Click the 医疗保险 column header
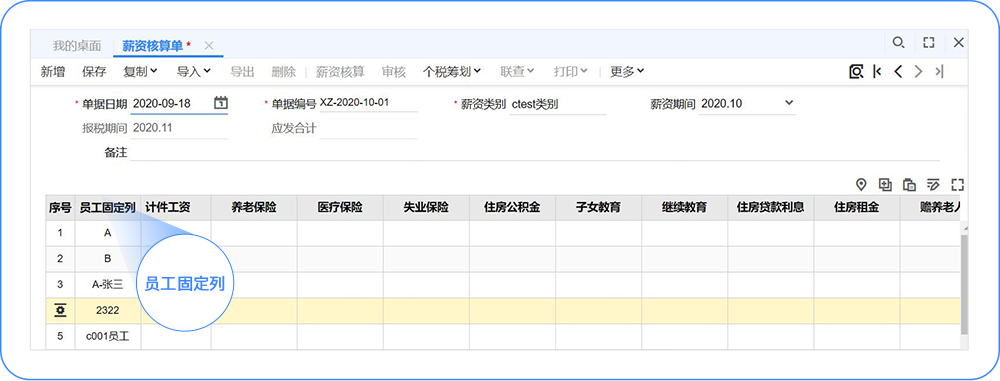 pos(340,207)
